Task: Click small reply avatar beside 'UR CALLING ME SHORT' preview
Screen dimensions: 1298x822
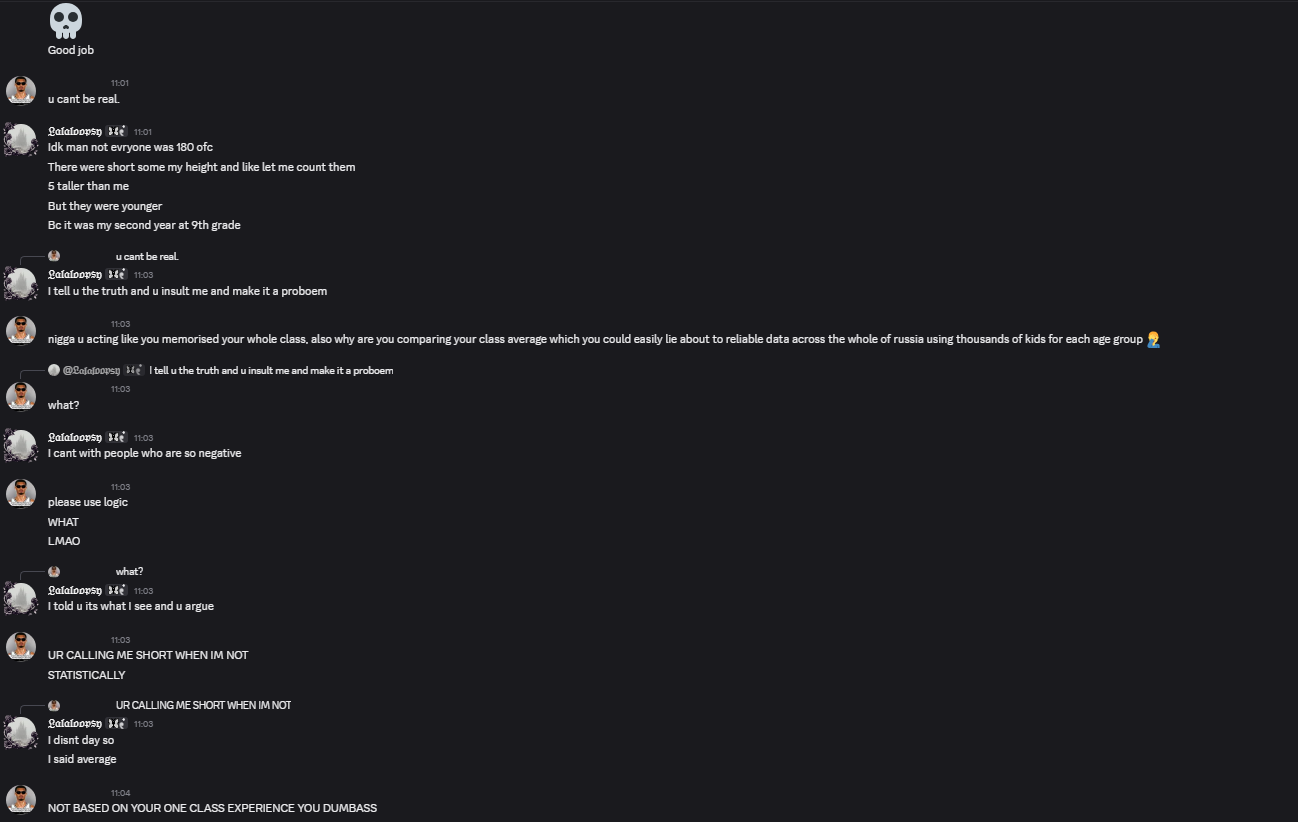Action: click(54, 705)
